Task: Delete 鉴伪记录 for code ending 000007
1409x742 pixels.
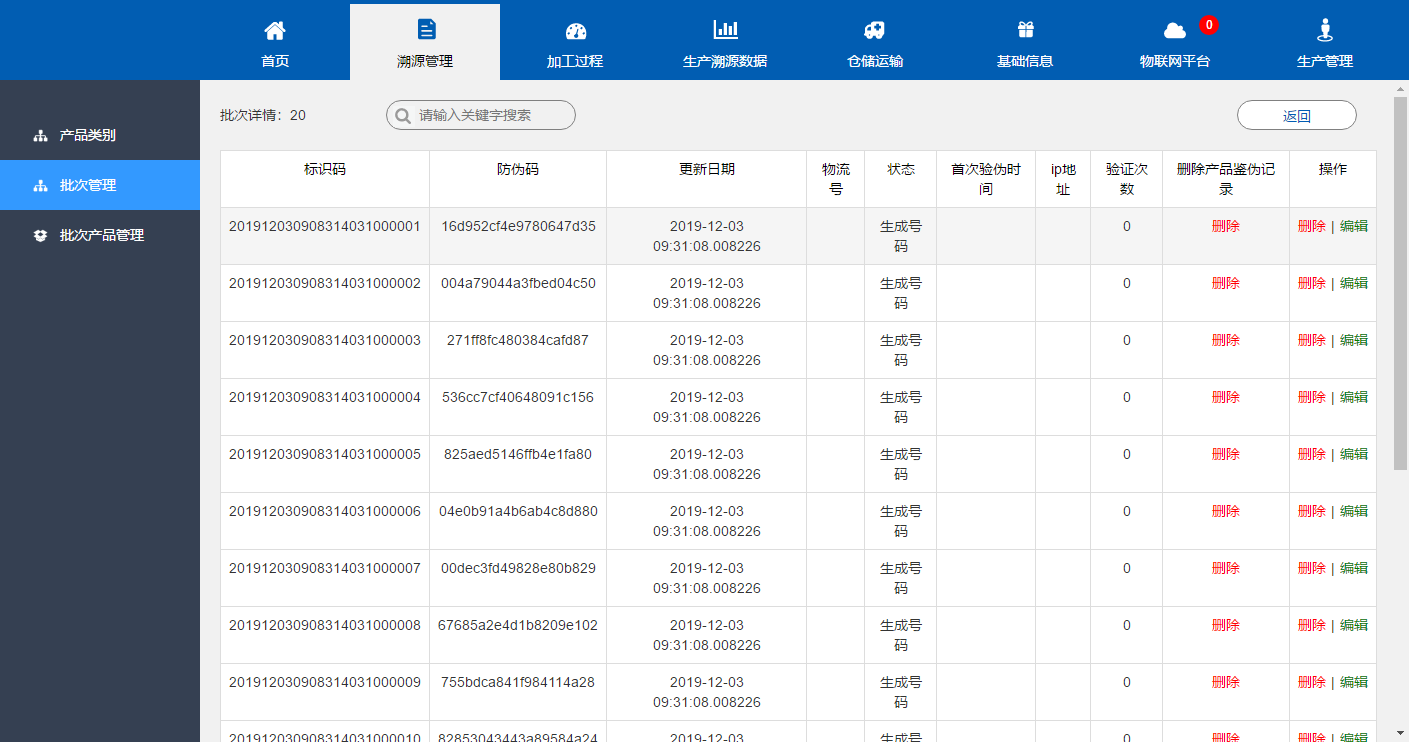Action: click(x=1226, y=568)
